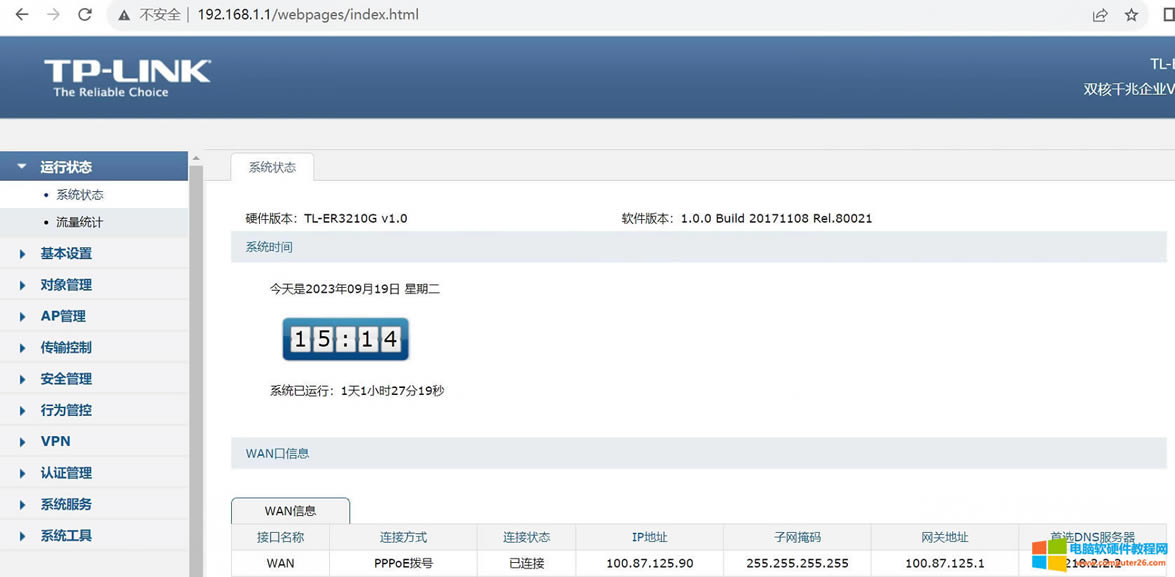The image size is (1175, 577).
Task: Expand the AP管理 menu
Action: point(94,316)
